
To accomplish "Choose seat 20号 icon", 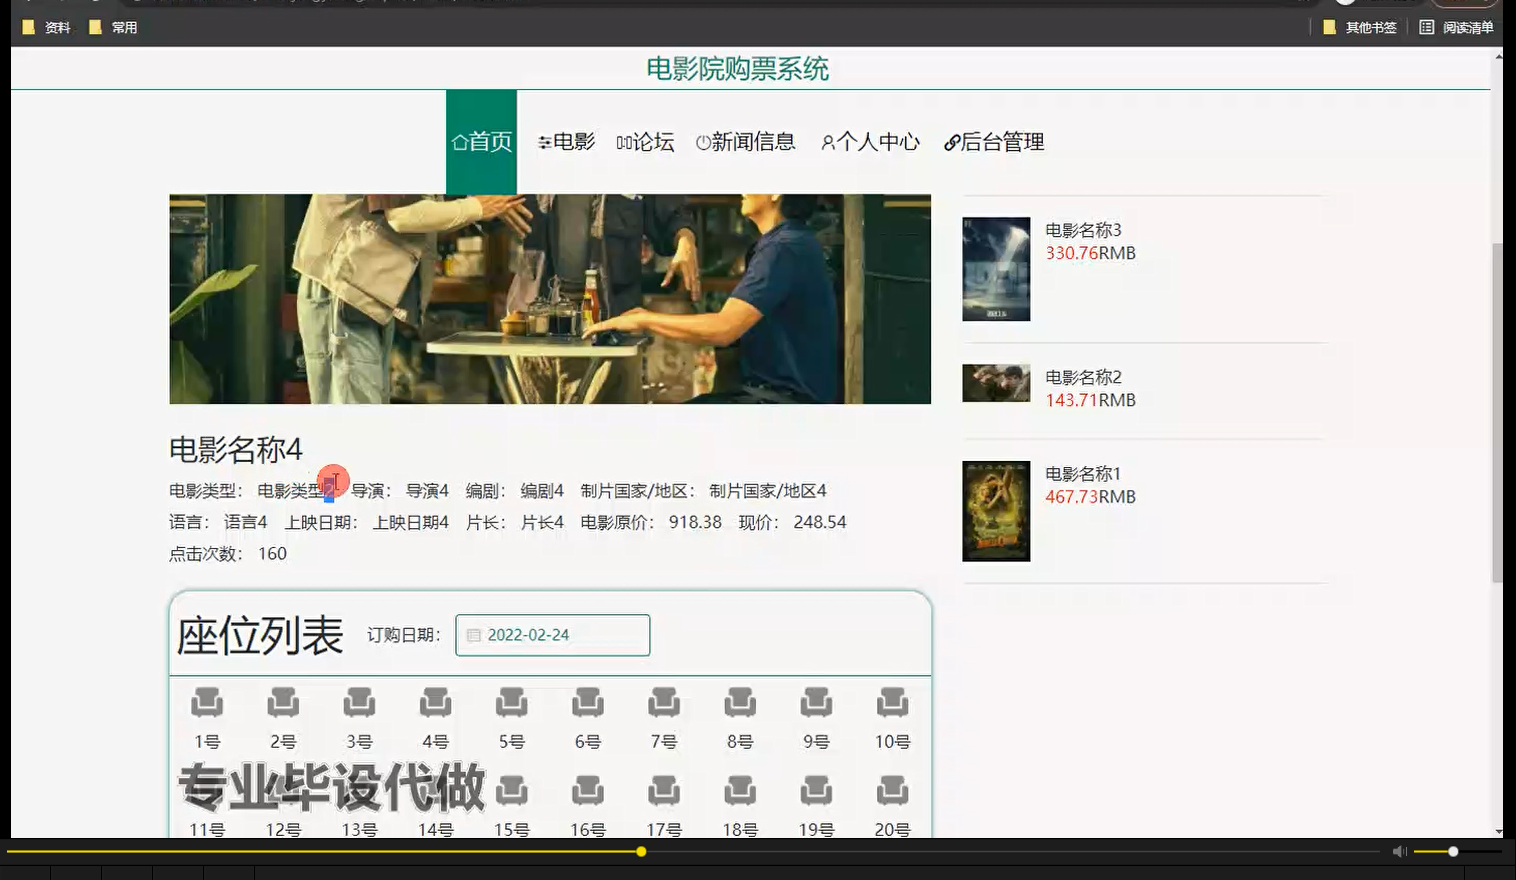I will [x=892, y=790].
